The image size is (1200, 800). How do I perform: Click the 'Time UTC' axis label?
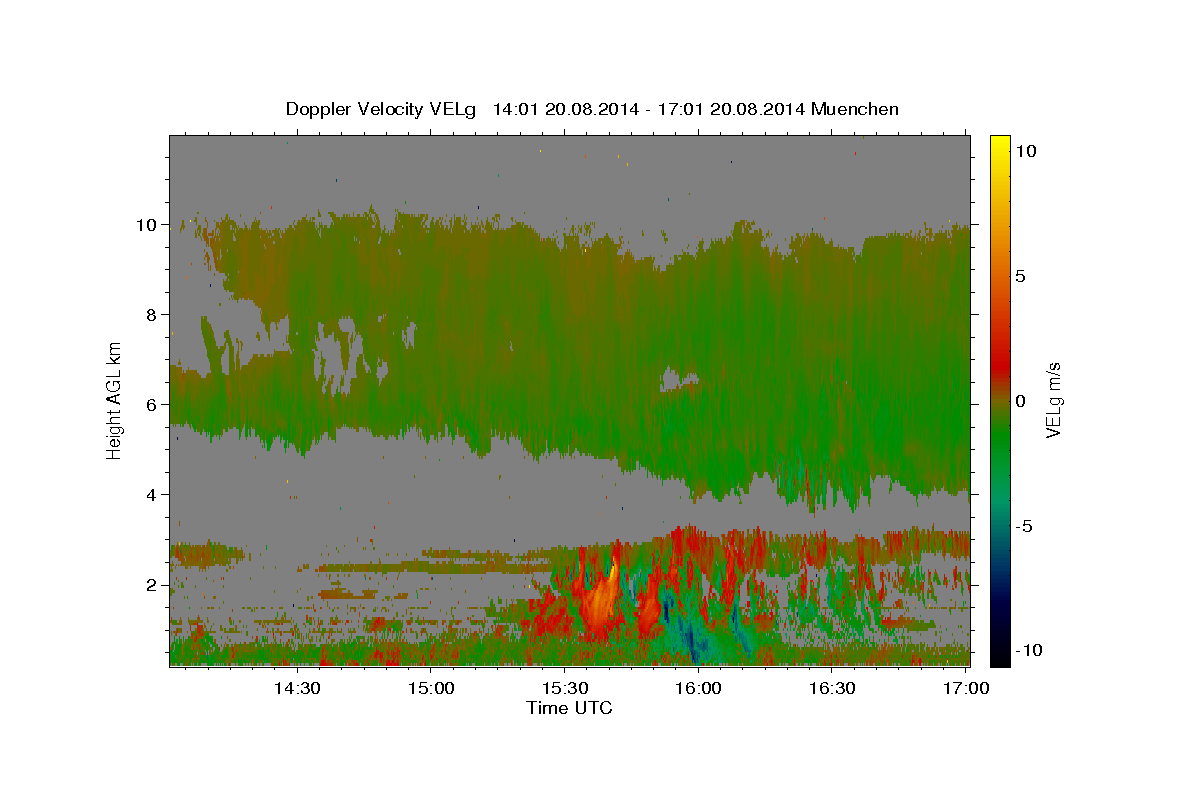tap(569, 708)
